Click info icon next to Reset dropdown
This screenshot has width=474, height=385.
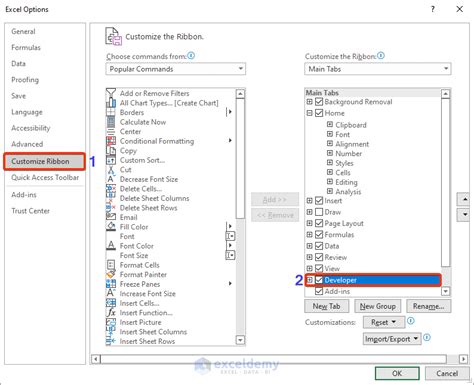(x=411, y=321)
